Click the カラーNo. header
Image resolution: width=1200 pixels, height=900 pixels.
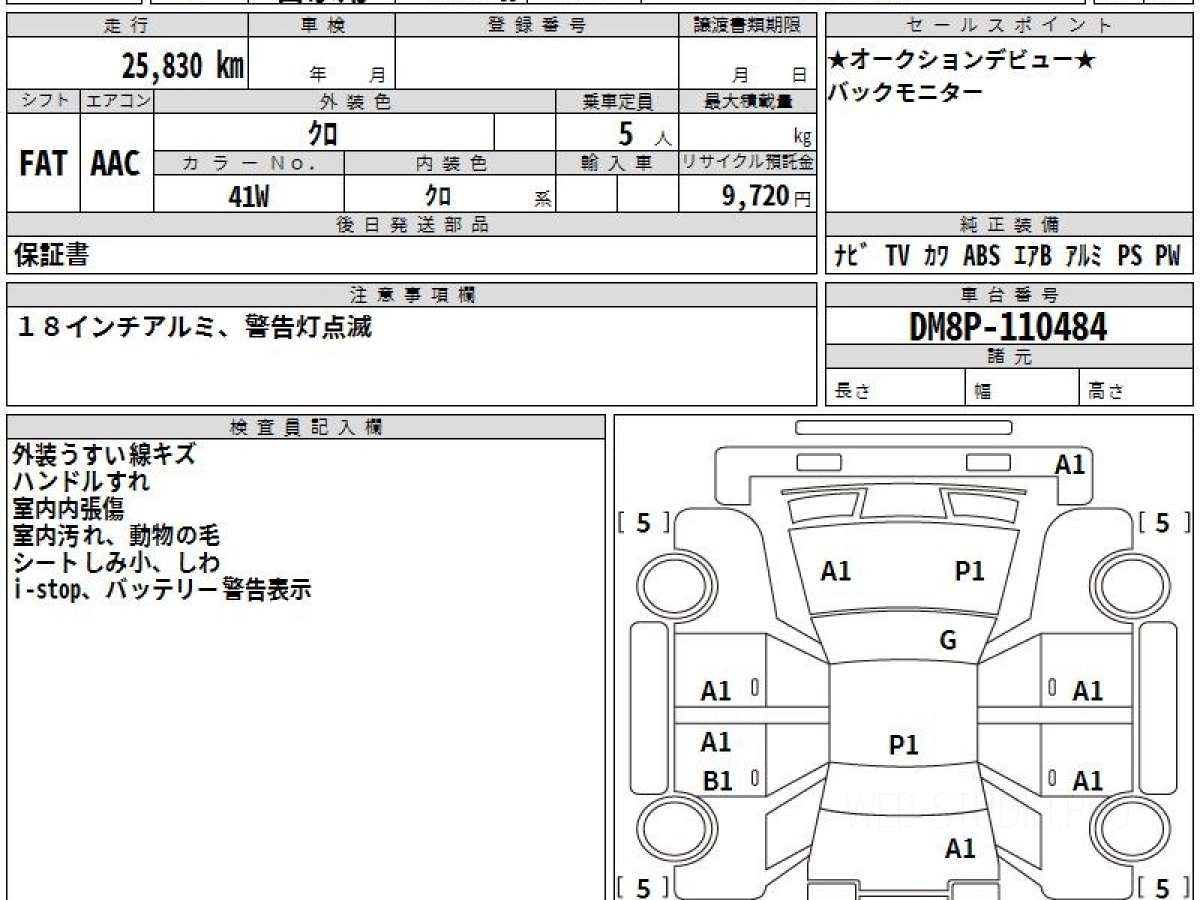click(x=249, y=163)
